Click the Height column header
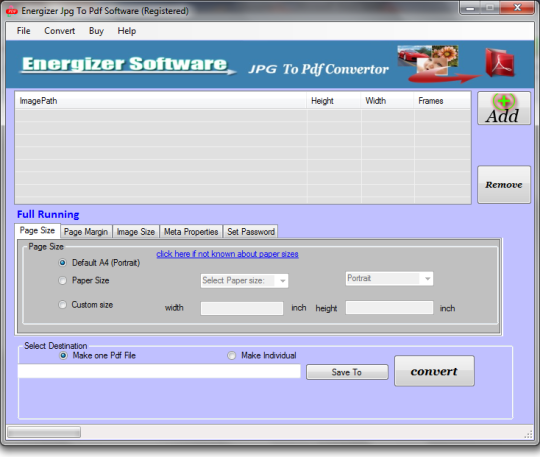Viewport: 540px width, 457px height. (334, 101)
